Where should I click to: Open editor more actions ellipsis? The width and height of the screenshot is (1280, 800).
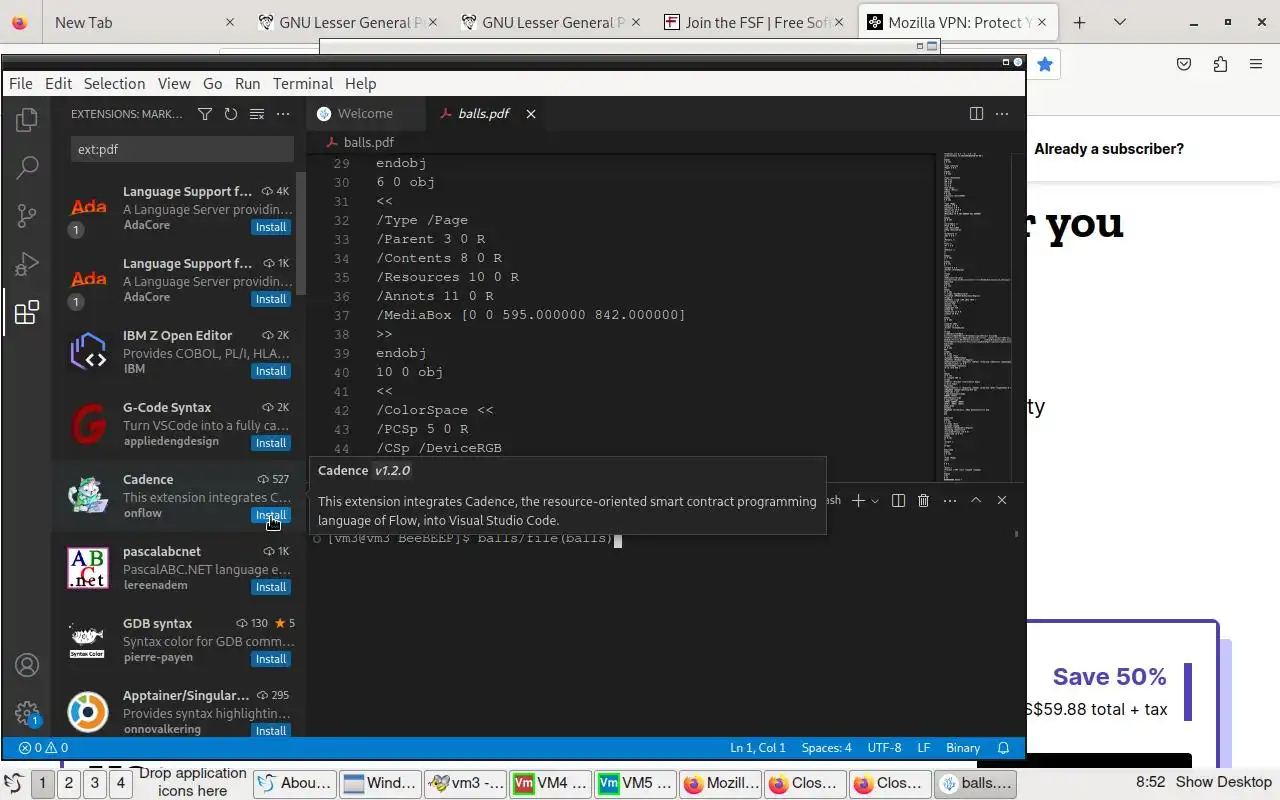tap(1002, 113)
